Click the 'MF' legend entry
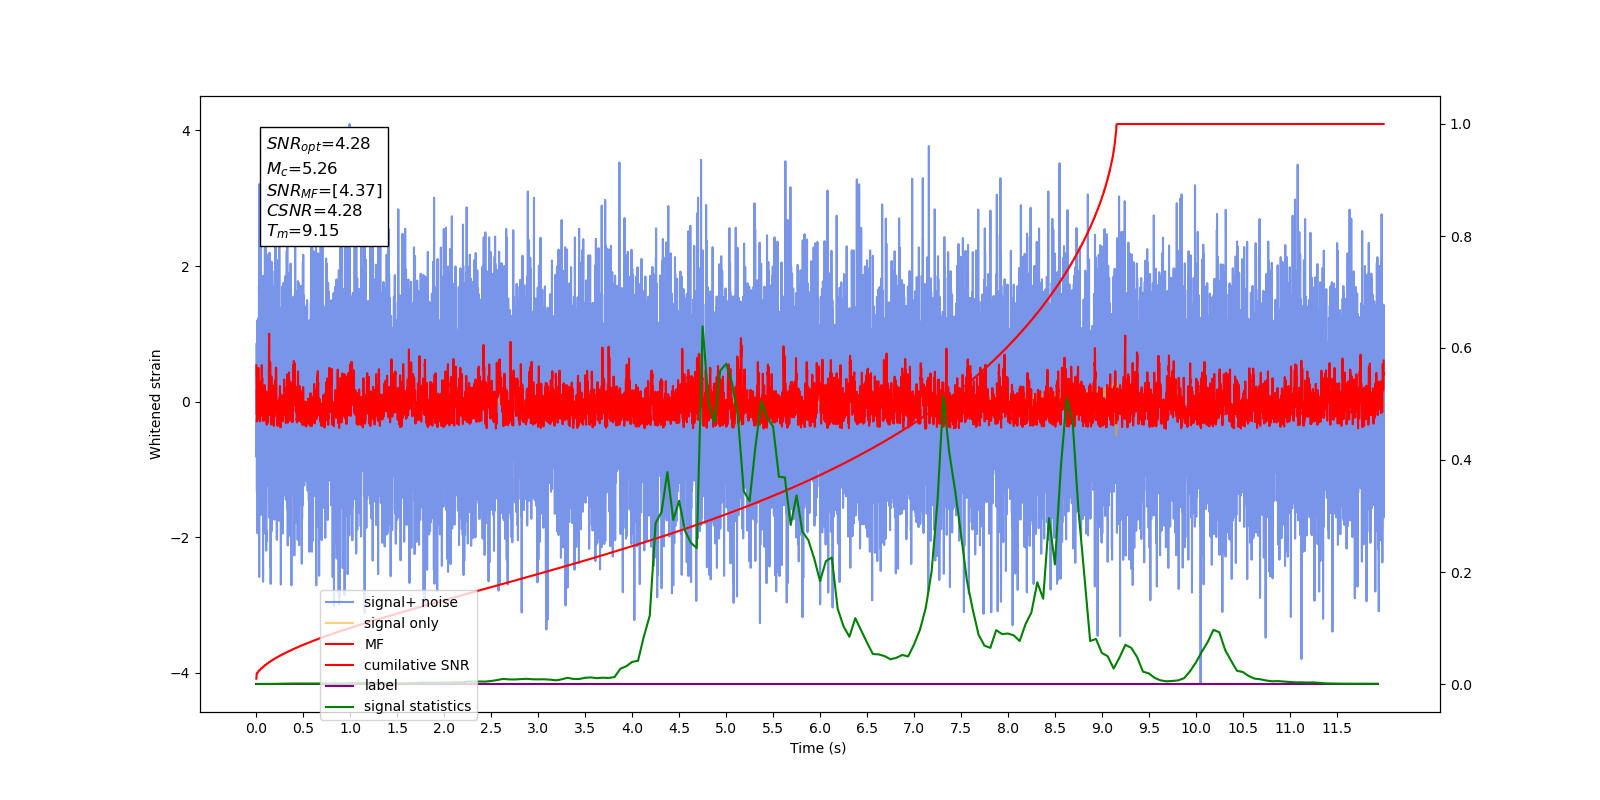The width and height of the screenshot is (1600, 800). point(355,644)
